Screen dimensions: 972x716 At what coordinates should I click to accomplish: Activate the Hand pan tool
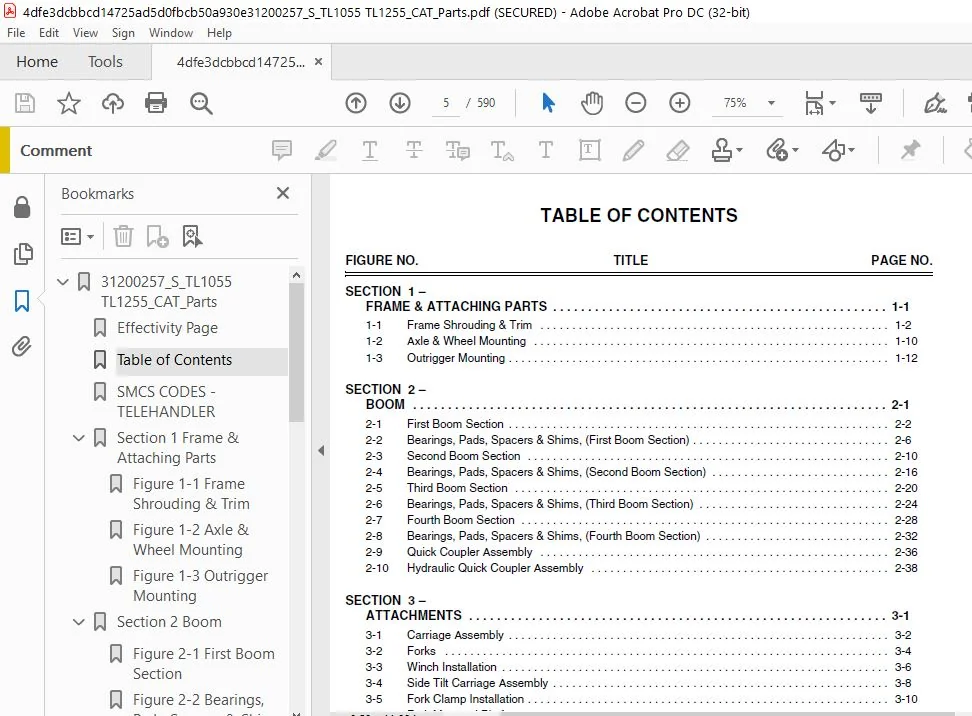(x=592, y=103)
